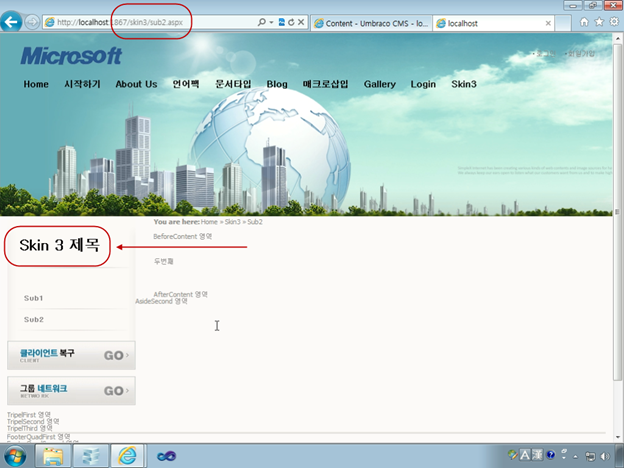Open server manager taskbar icon
Image resolution: width=624 pixels, height=468 pixels.
click(90, 456)
